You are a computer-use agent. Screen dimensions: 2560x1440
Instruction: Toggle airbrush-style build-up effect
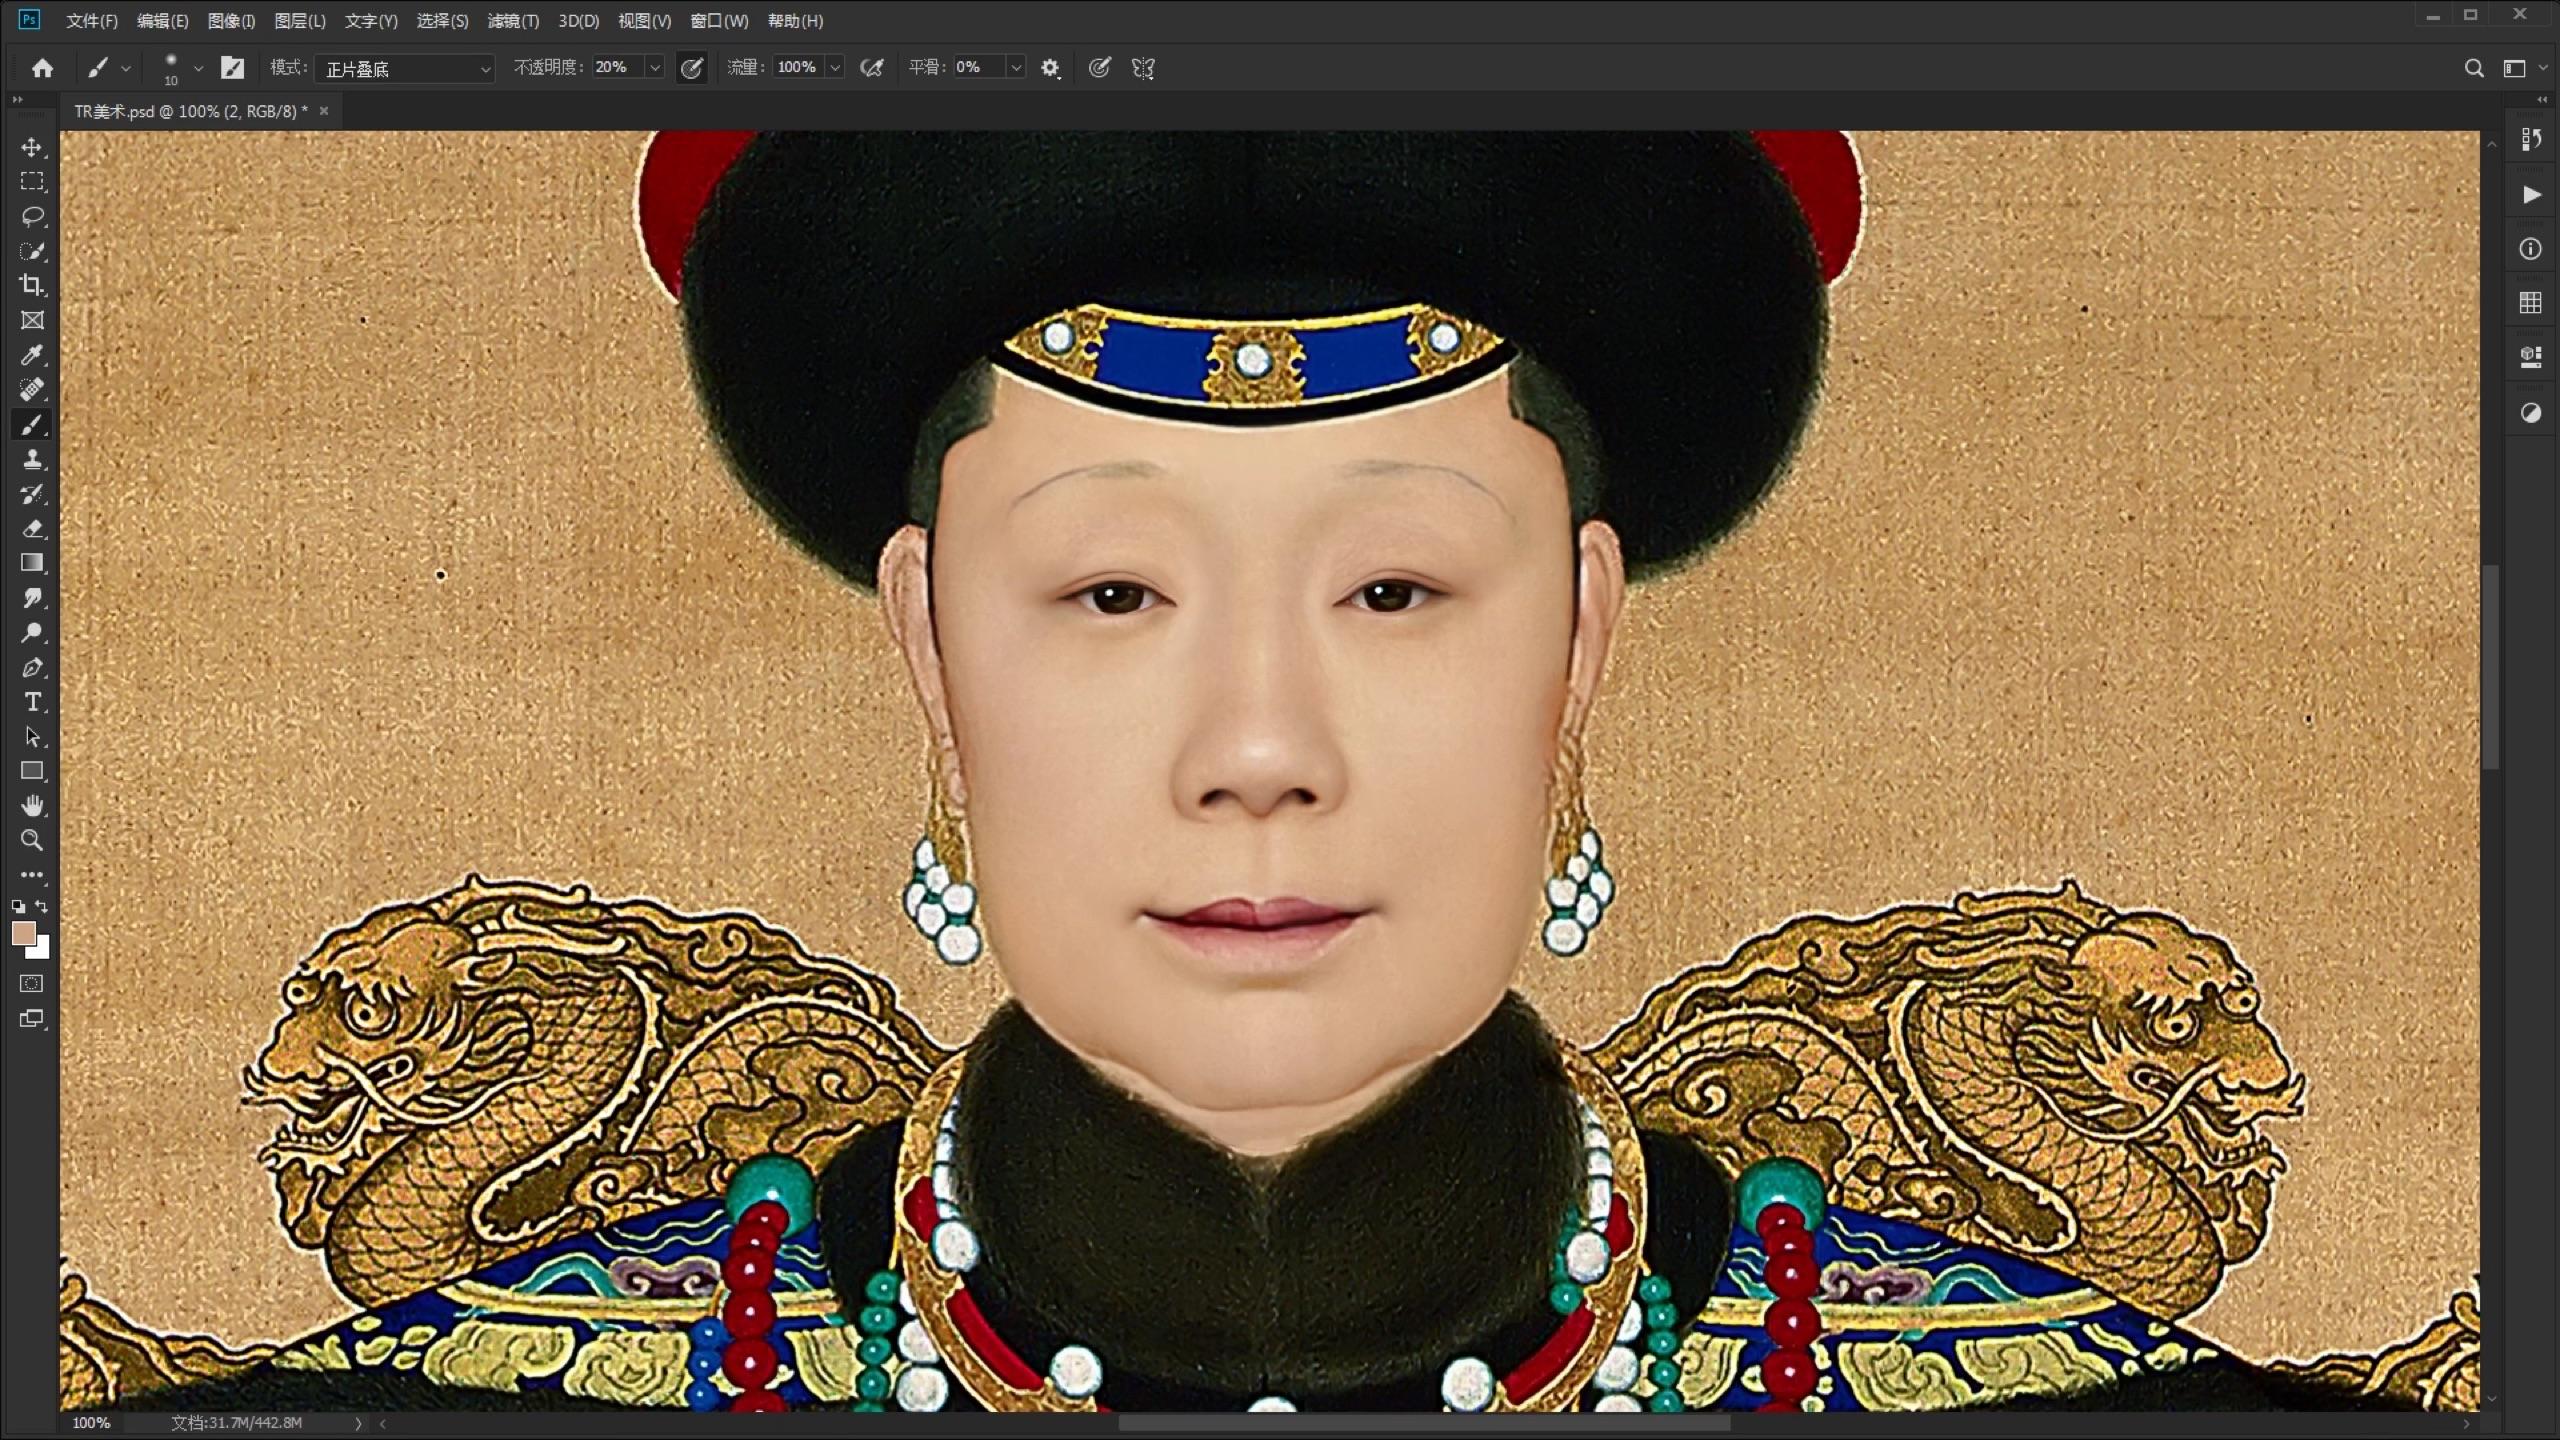(x=872, y=68)
